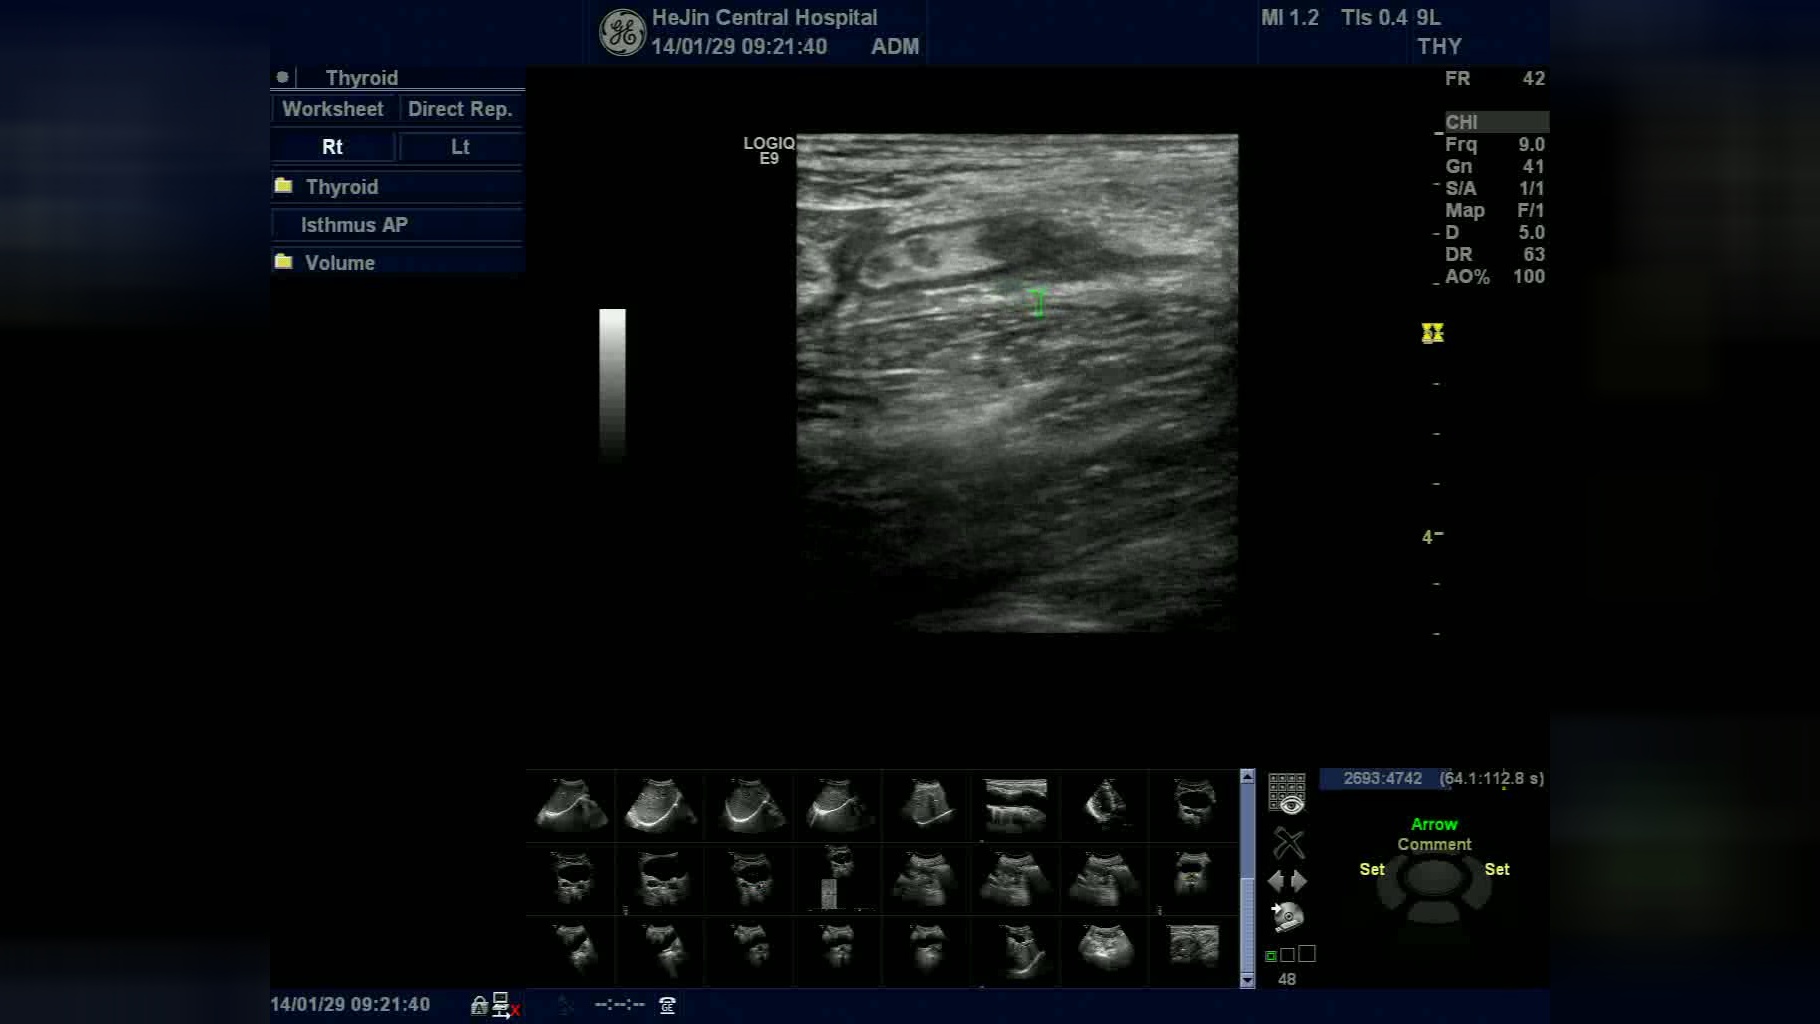1820x1024 pixels.
Task: Click the yellow focal zone marker
Action: 1432,333
